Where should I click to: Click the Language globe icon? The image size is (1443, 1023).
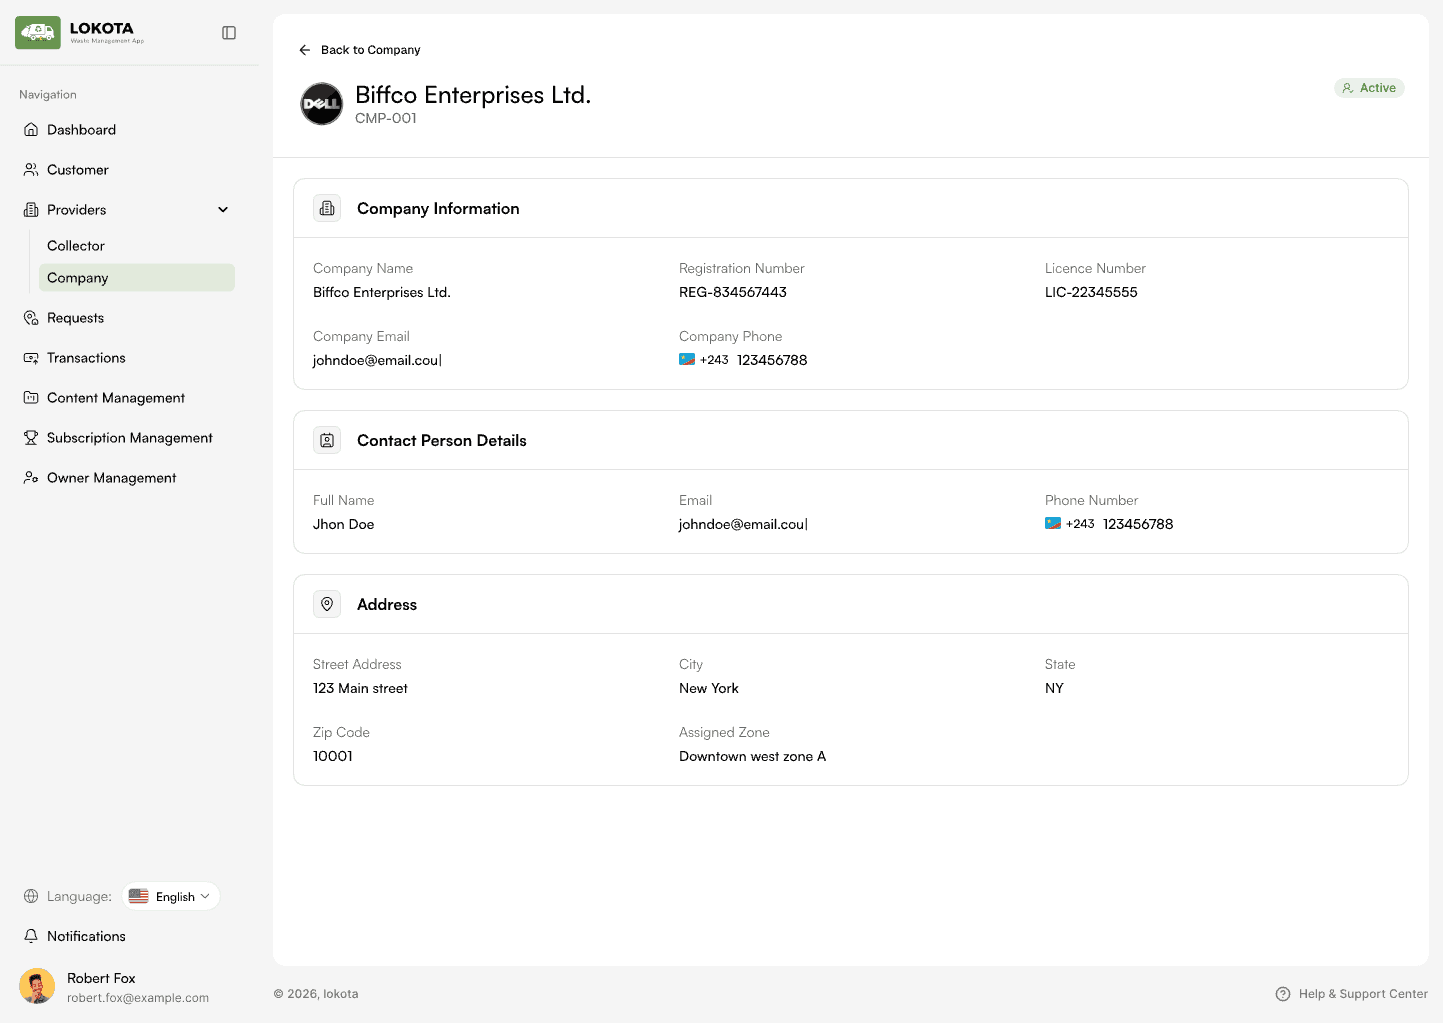[31, 896]
